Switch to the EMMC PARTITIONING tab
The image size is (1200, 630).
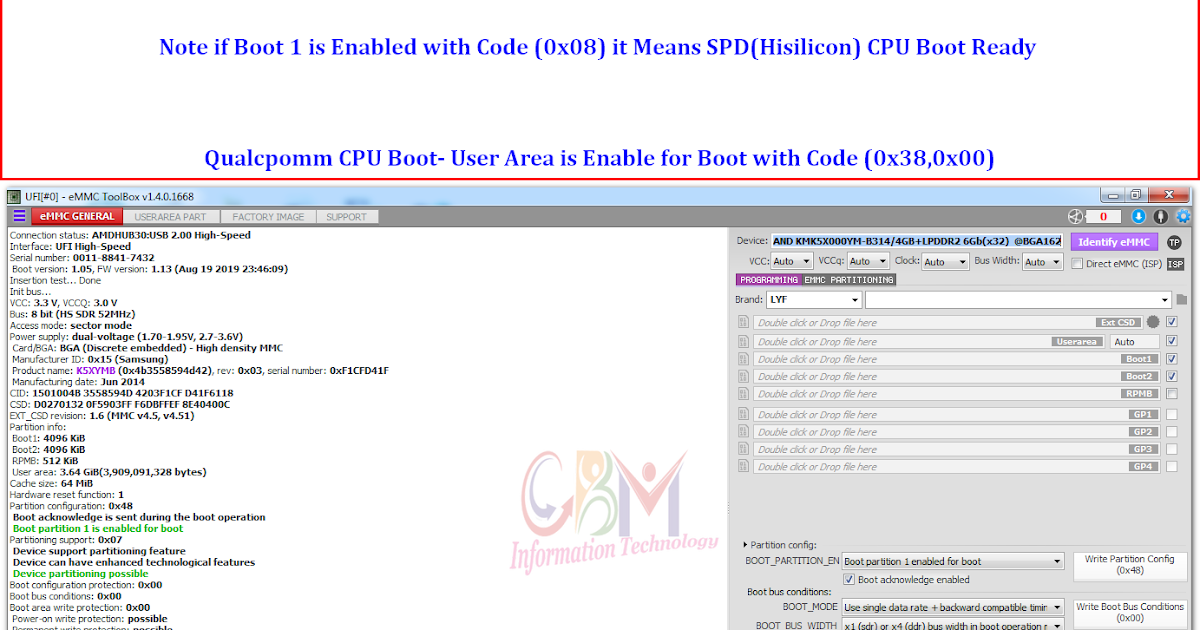pyautogui.click(x=851, y=281)
